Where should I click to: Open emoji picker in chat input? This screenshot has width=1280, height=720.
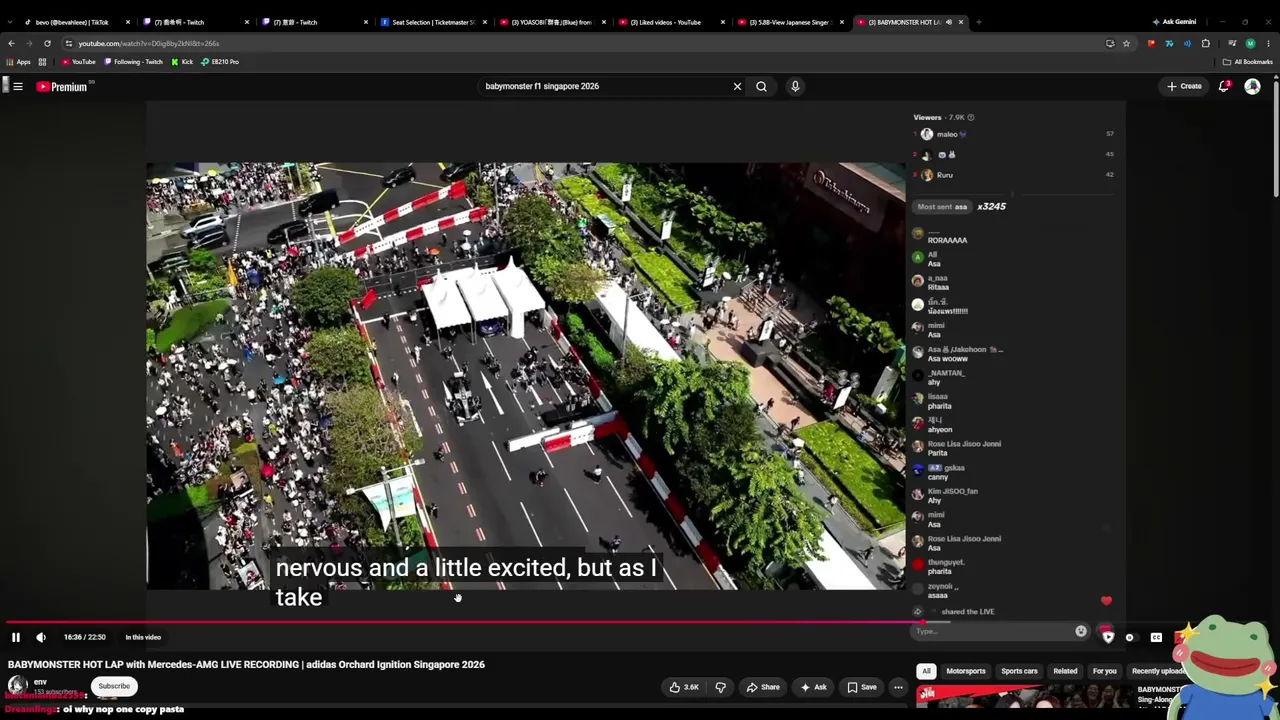click(x=1081, y=631)
